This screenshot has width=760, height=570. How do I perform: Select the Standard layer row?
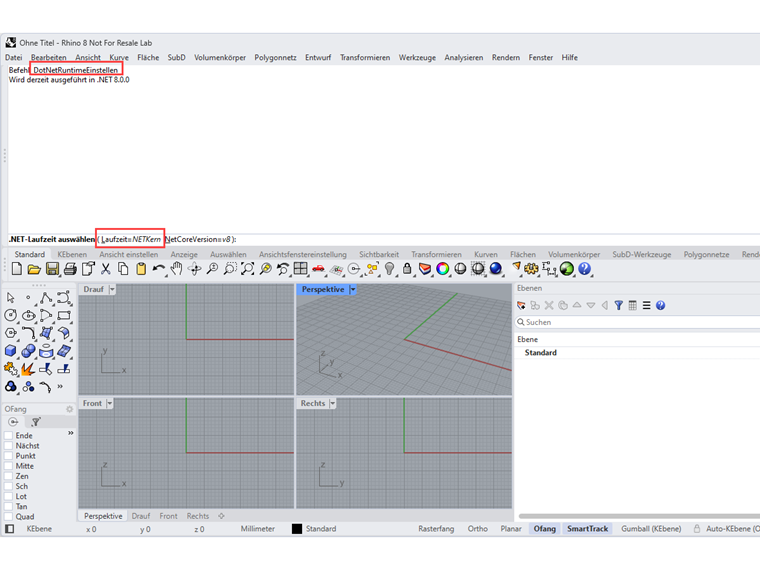pyautogui.click(x=637, y=352)
